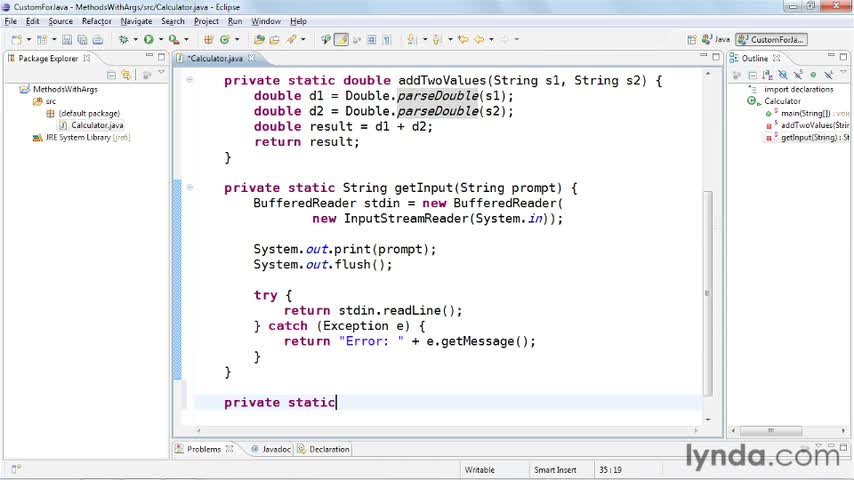Select getInput(String) in Outline
The height and width of the screenshot is (480, 854).
pyautogui.click(x=807, y=138)
